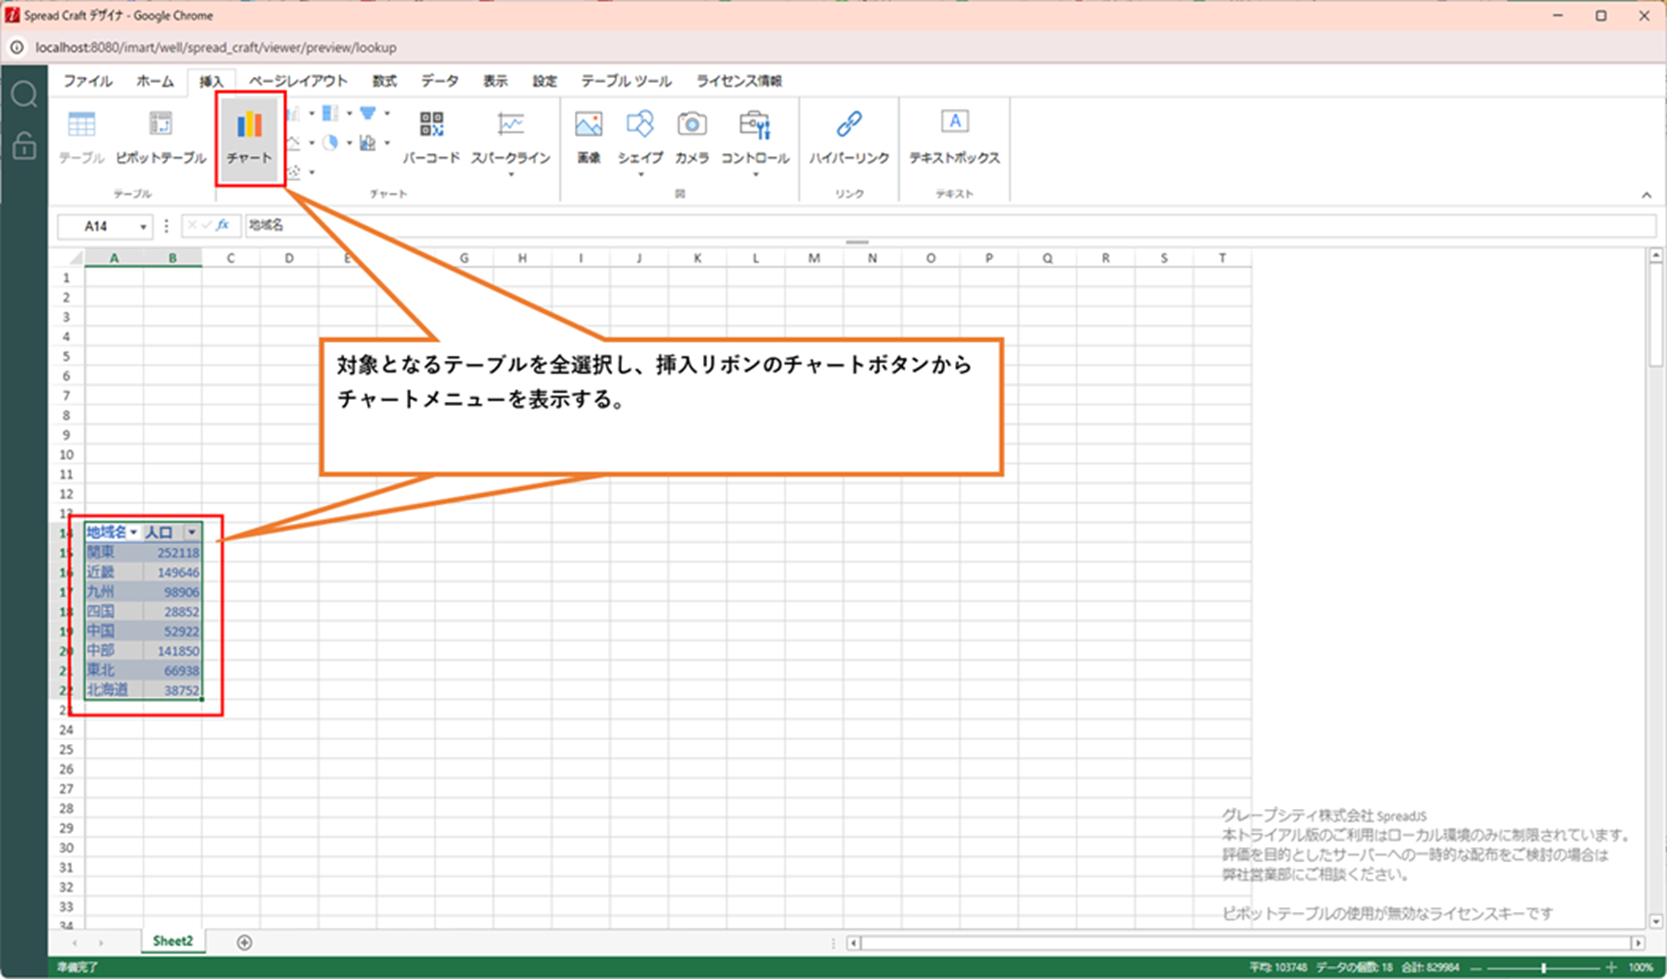The height and width of the screenshot is (979, 1667).
Task: Click the formula bar input field
Action: [x=900, y=226]
